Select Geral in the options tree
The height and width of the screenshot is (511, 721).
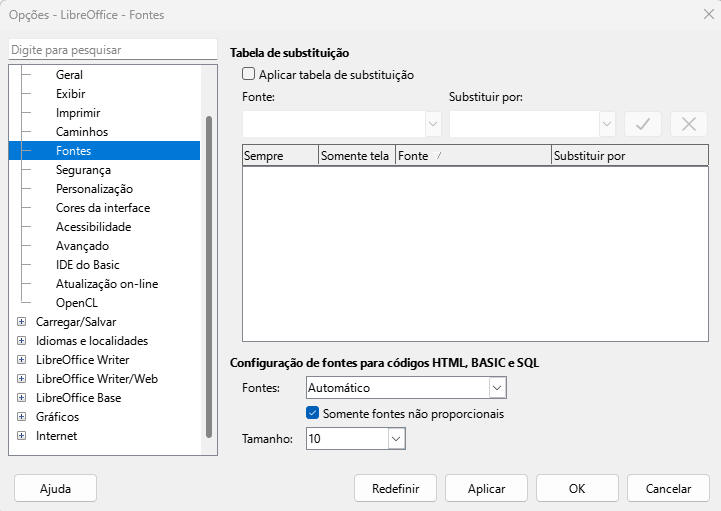(69, 75)
